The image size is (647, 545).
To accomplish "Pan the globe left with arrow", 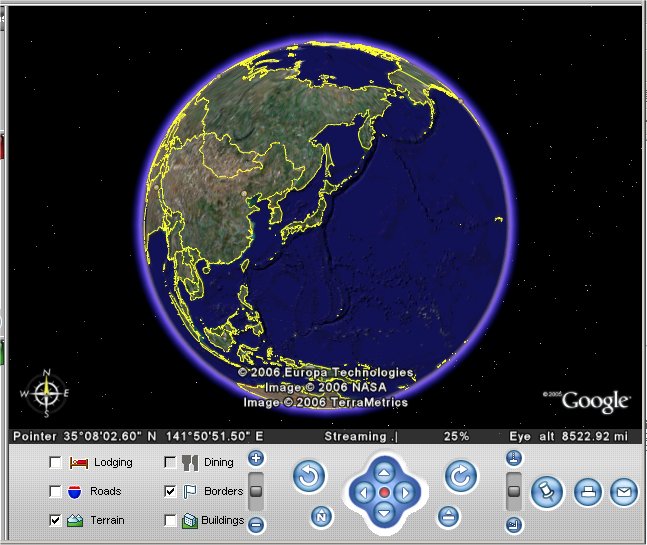I will [x=364, y=493].
